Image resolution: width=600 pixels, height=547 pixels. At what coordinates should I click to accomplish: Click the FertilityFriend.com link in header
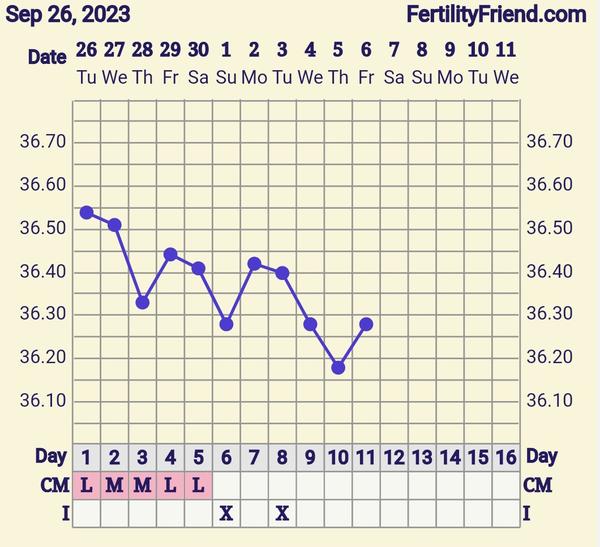pyautogui.click(x=496, y=15)
